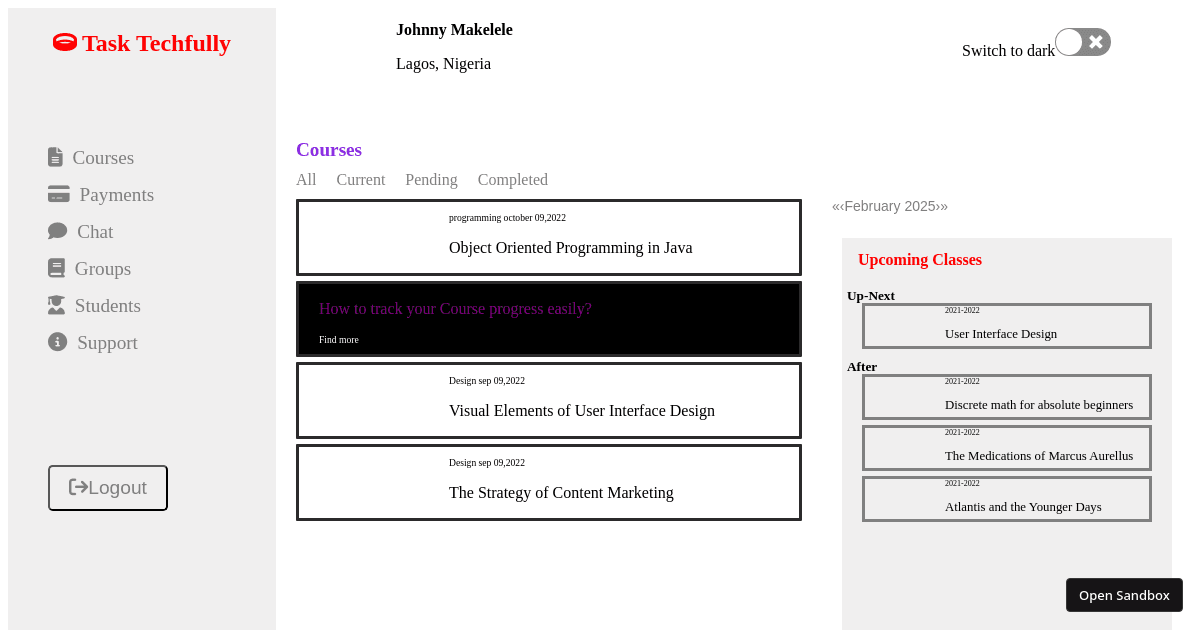Open the Open Sandbox button
This screenshot has height=630, width=1200.
tap(1124, 595)
